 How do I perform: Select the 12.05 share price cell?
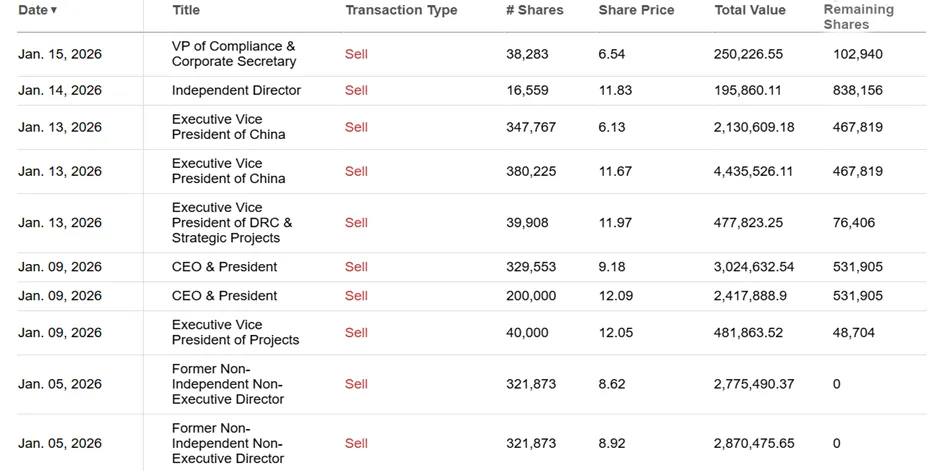coord(615,333)
